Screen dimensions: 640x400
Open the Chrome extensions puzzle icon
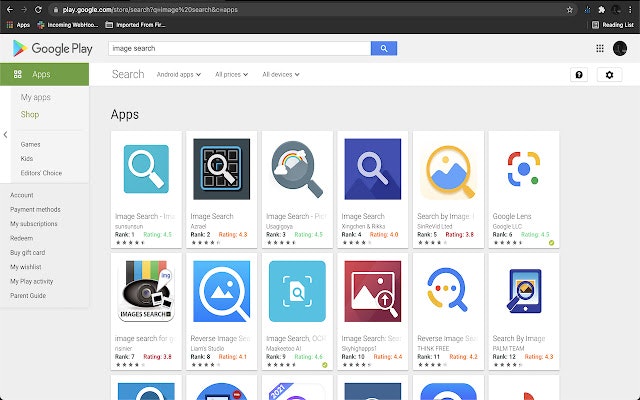click(602, 10)
